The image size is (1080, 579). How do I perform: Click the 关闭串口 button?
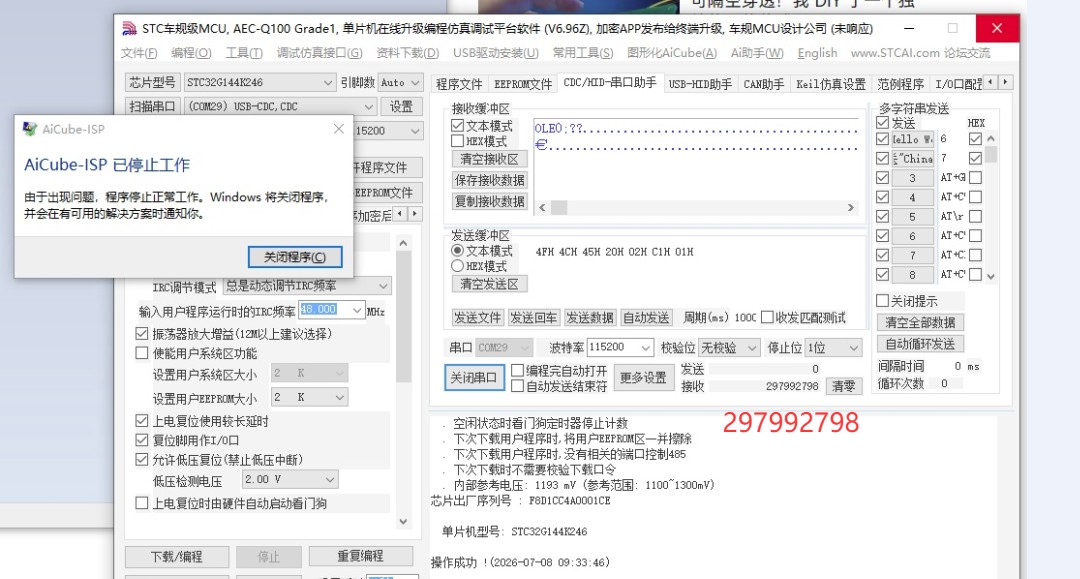coord(474,377)
